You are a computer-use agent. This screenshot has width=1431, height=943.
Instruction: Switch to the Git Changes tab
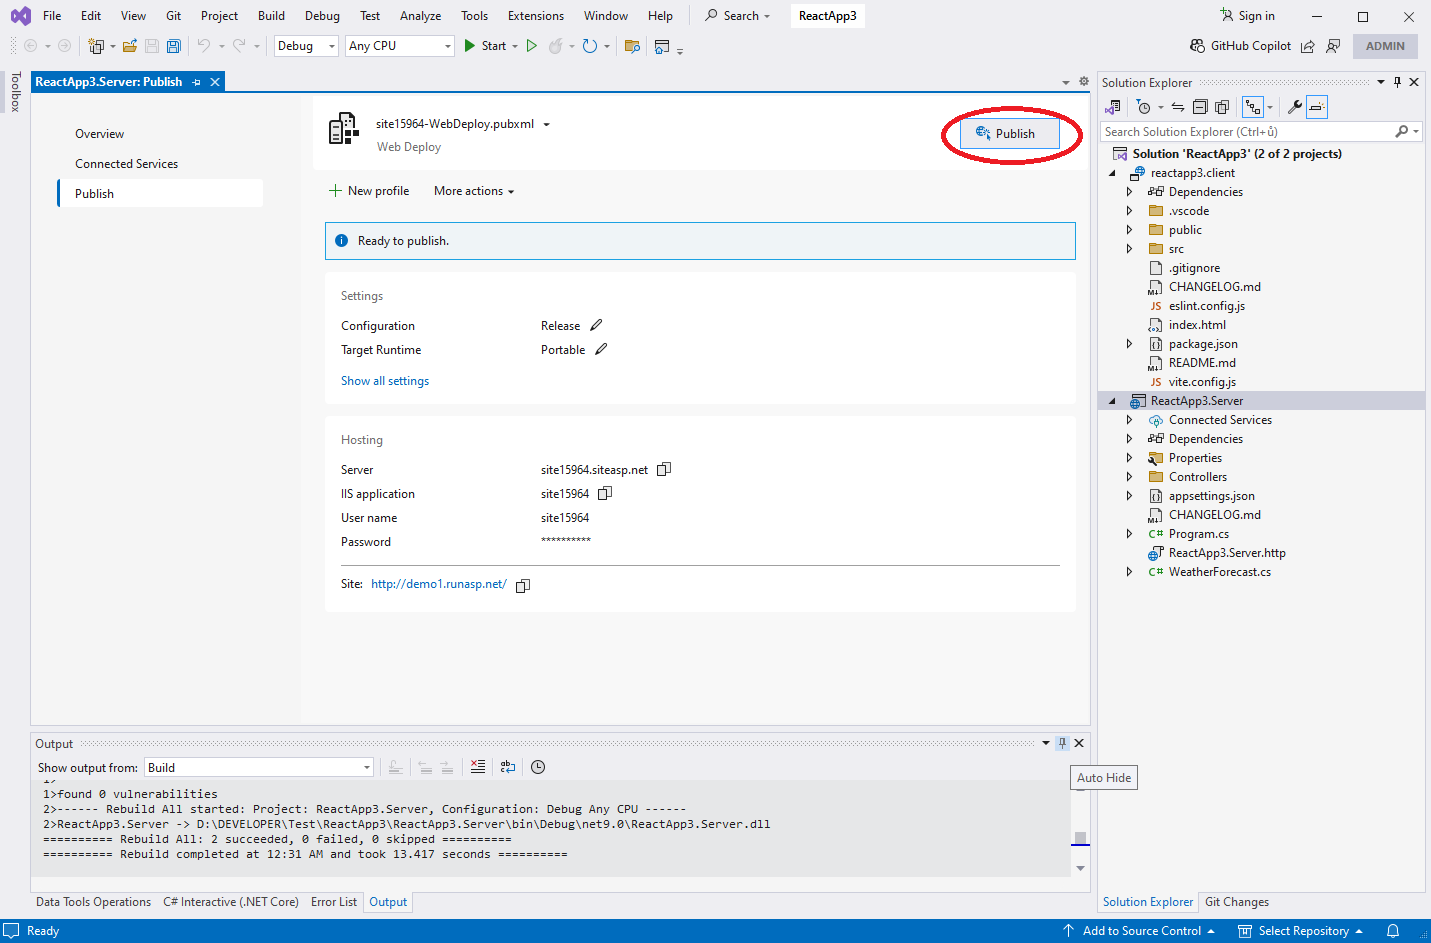1236,902
